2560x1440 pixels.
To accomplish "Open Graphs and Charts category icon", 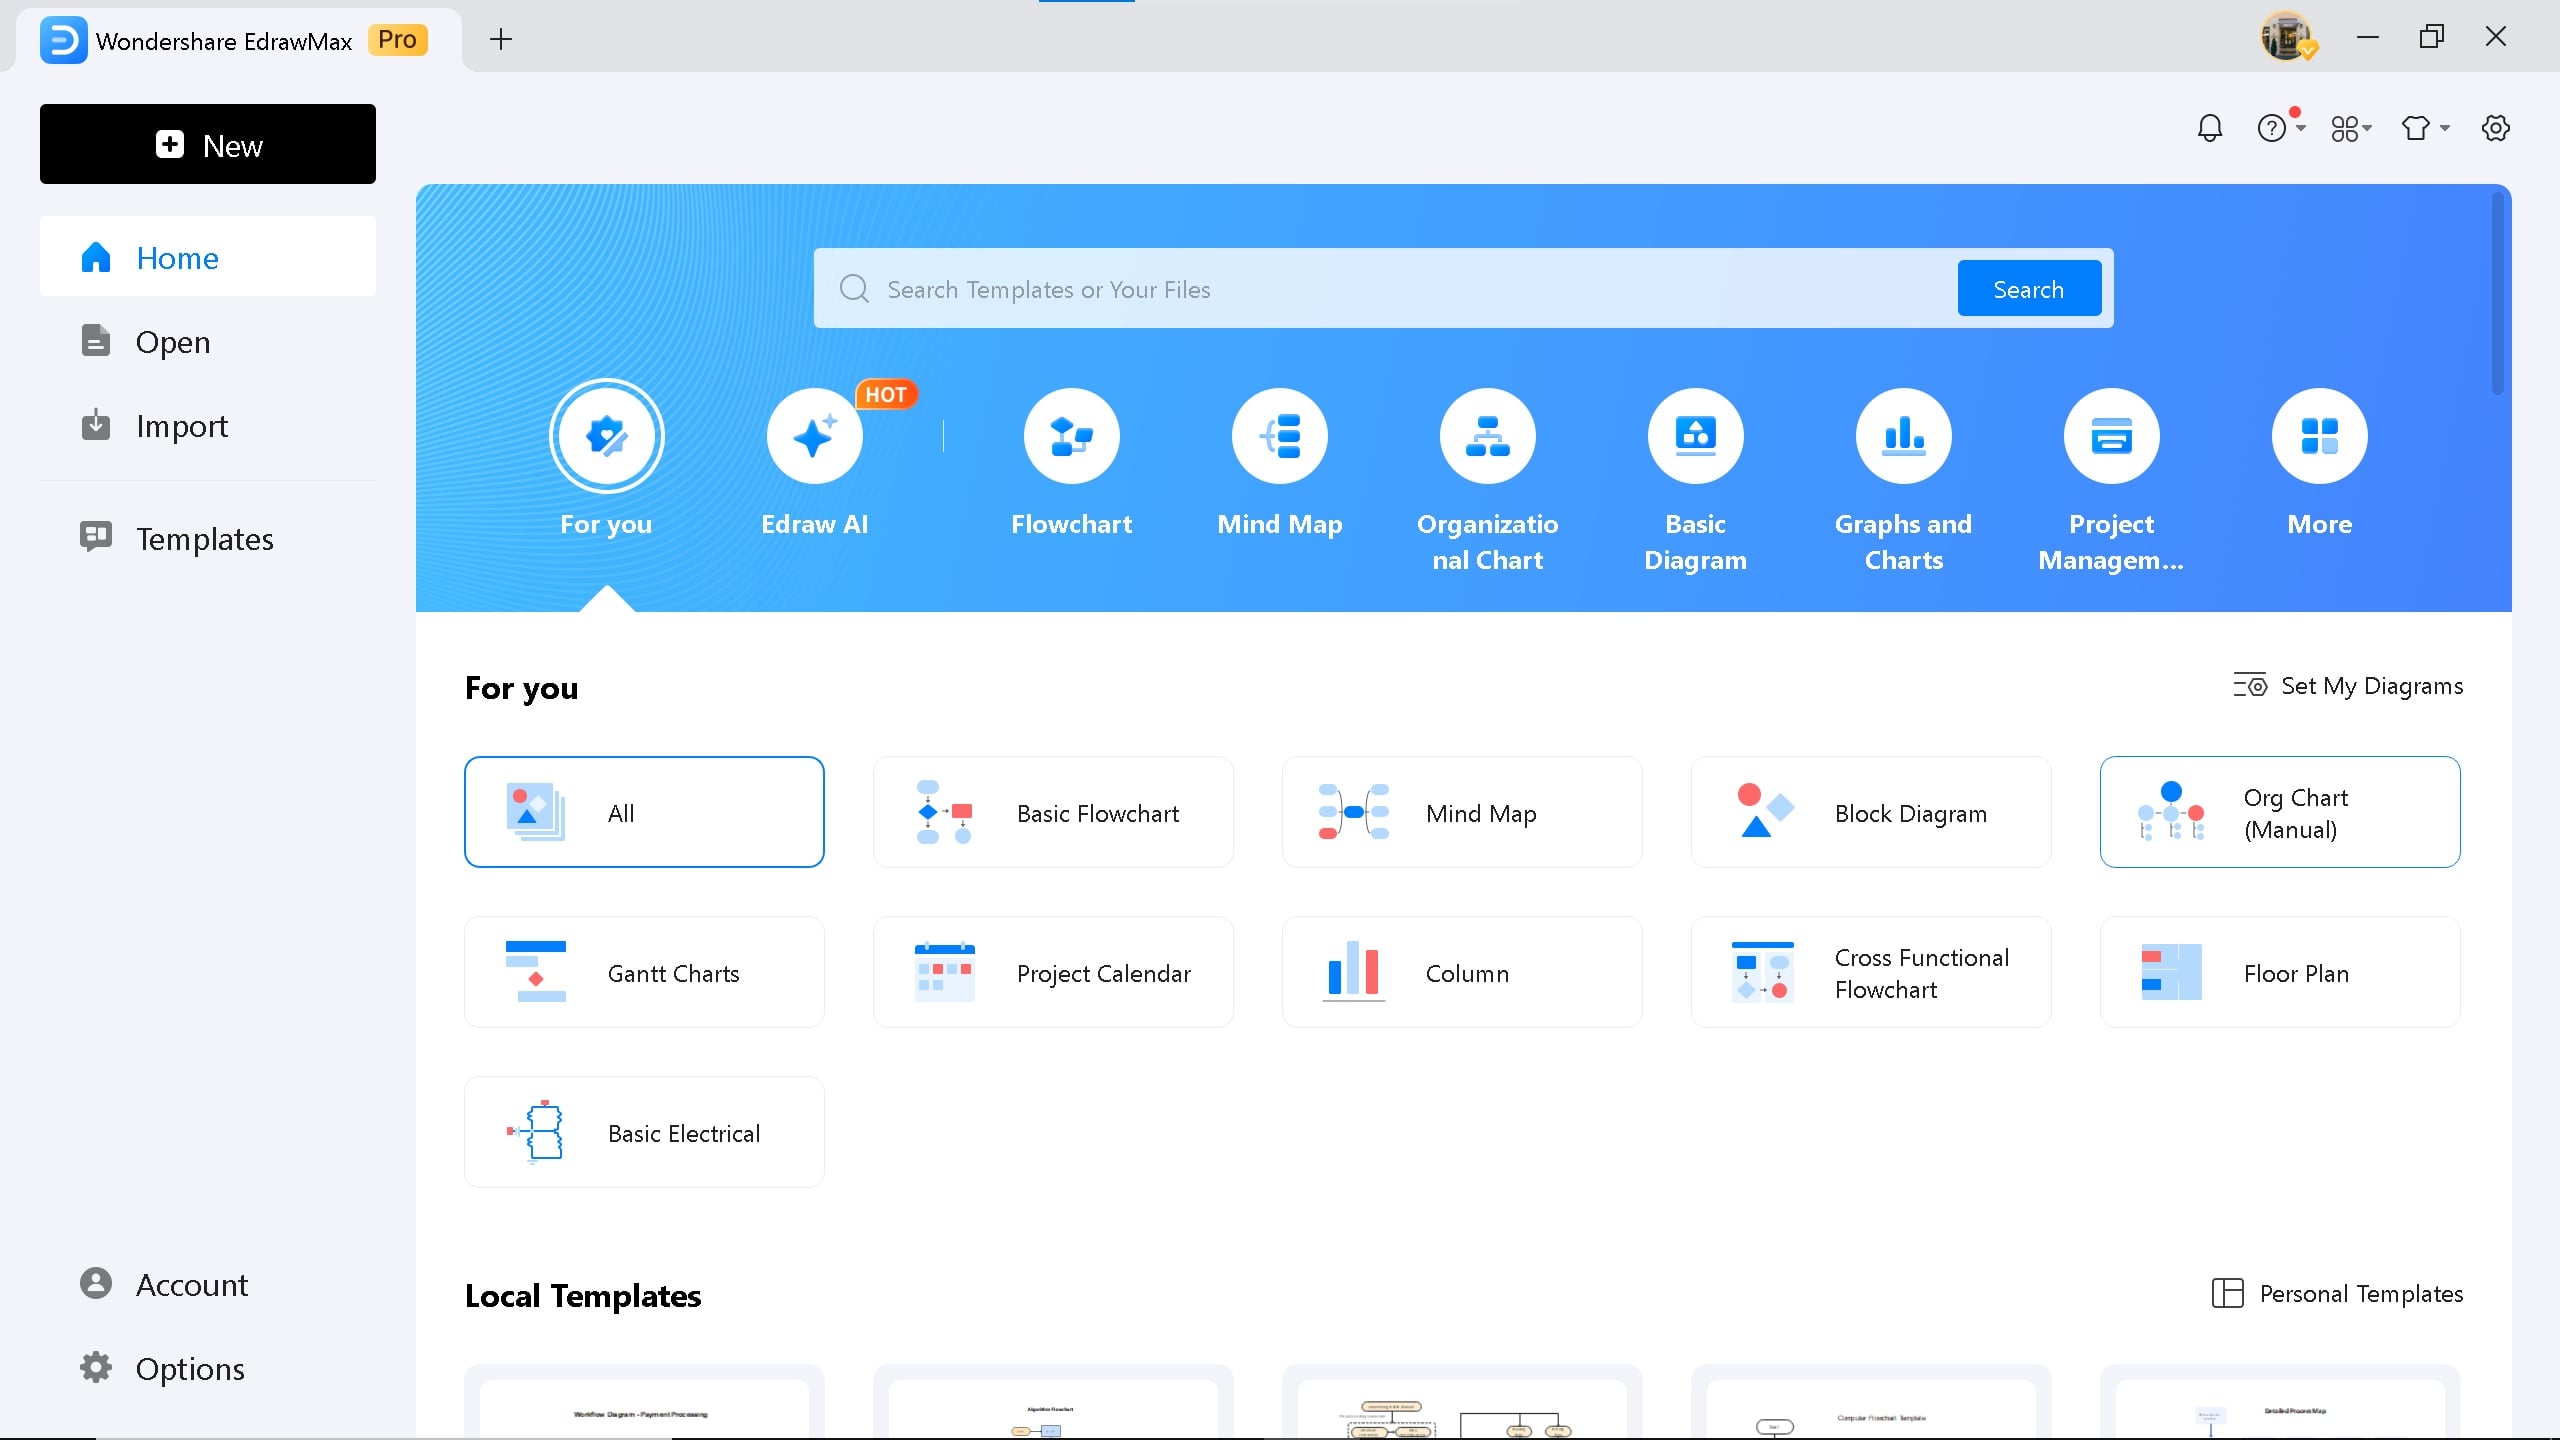I will 1903,436.
